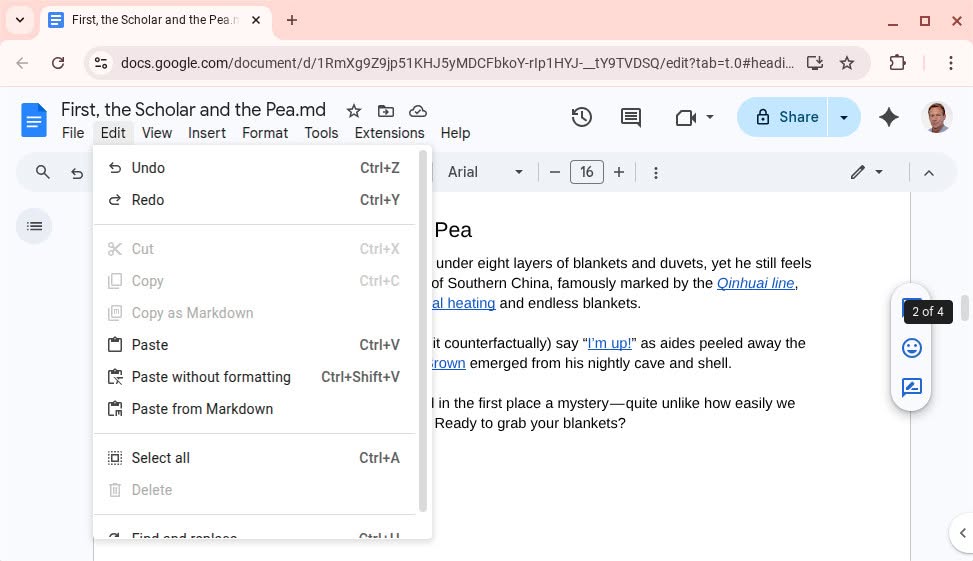Check the cloud document status icon
The height and width of the screenshot is (561, 973).
[x=418, y=111]
